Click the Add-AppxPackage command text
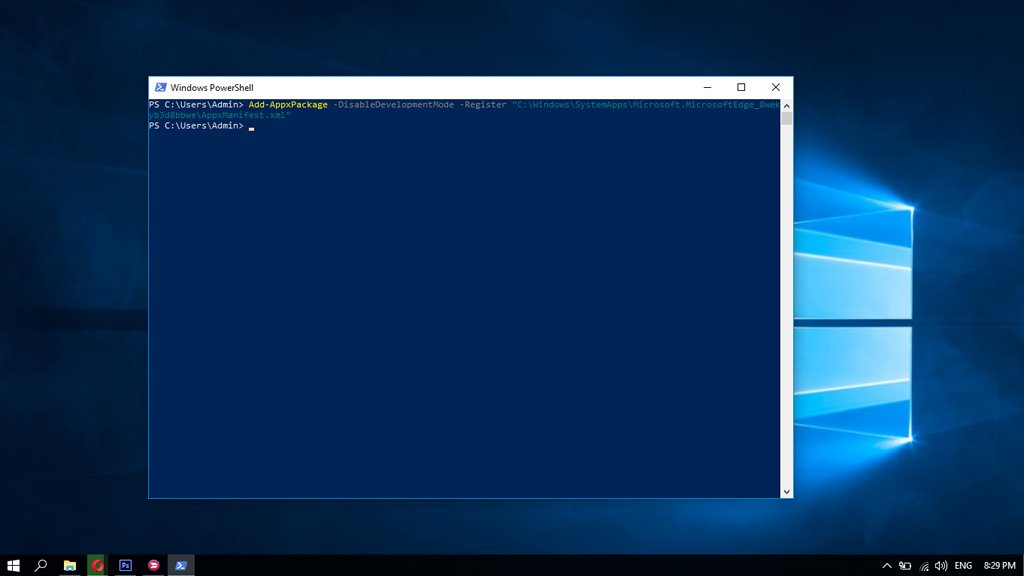This screenshot has height=576, width=1024. (x=288, y=104)
